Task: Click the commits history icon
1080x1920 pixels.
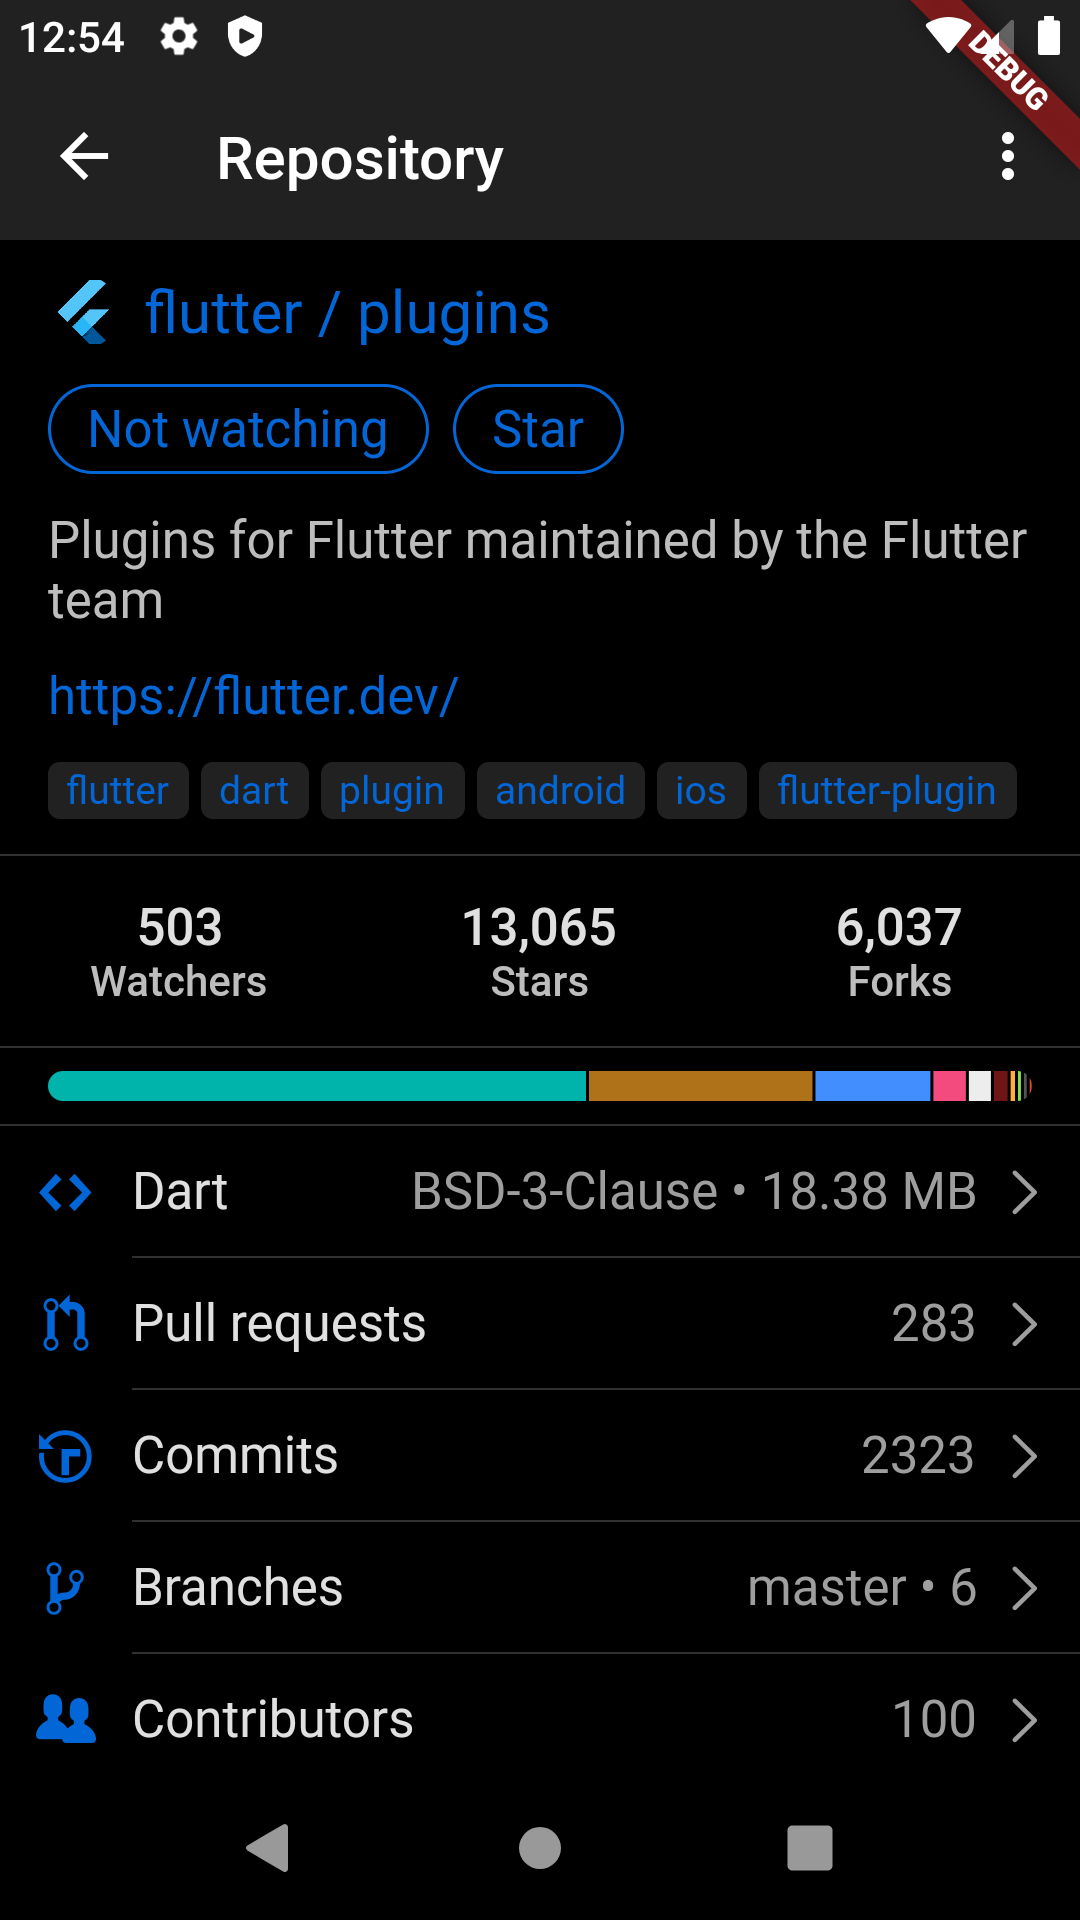Action: 65,1456
